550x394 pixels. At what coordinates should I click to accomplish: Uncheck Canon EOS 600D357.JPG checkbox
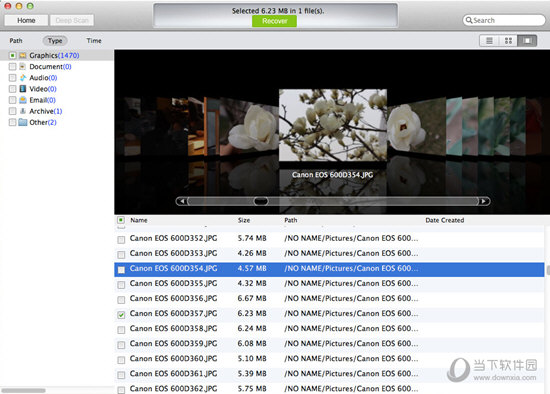pyautogui.click(x=121, y=315)
